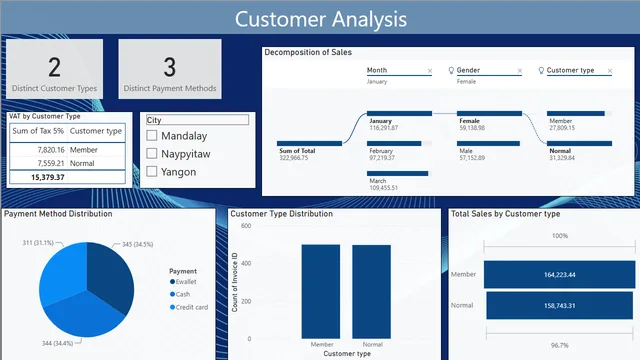
Task: Select the Male node bar
Action: tap(489, 144)
